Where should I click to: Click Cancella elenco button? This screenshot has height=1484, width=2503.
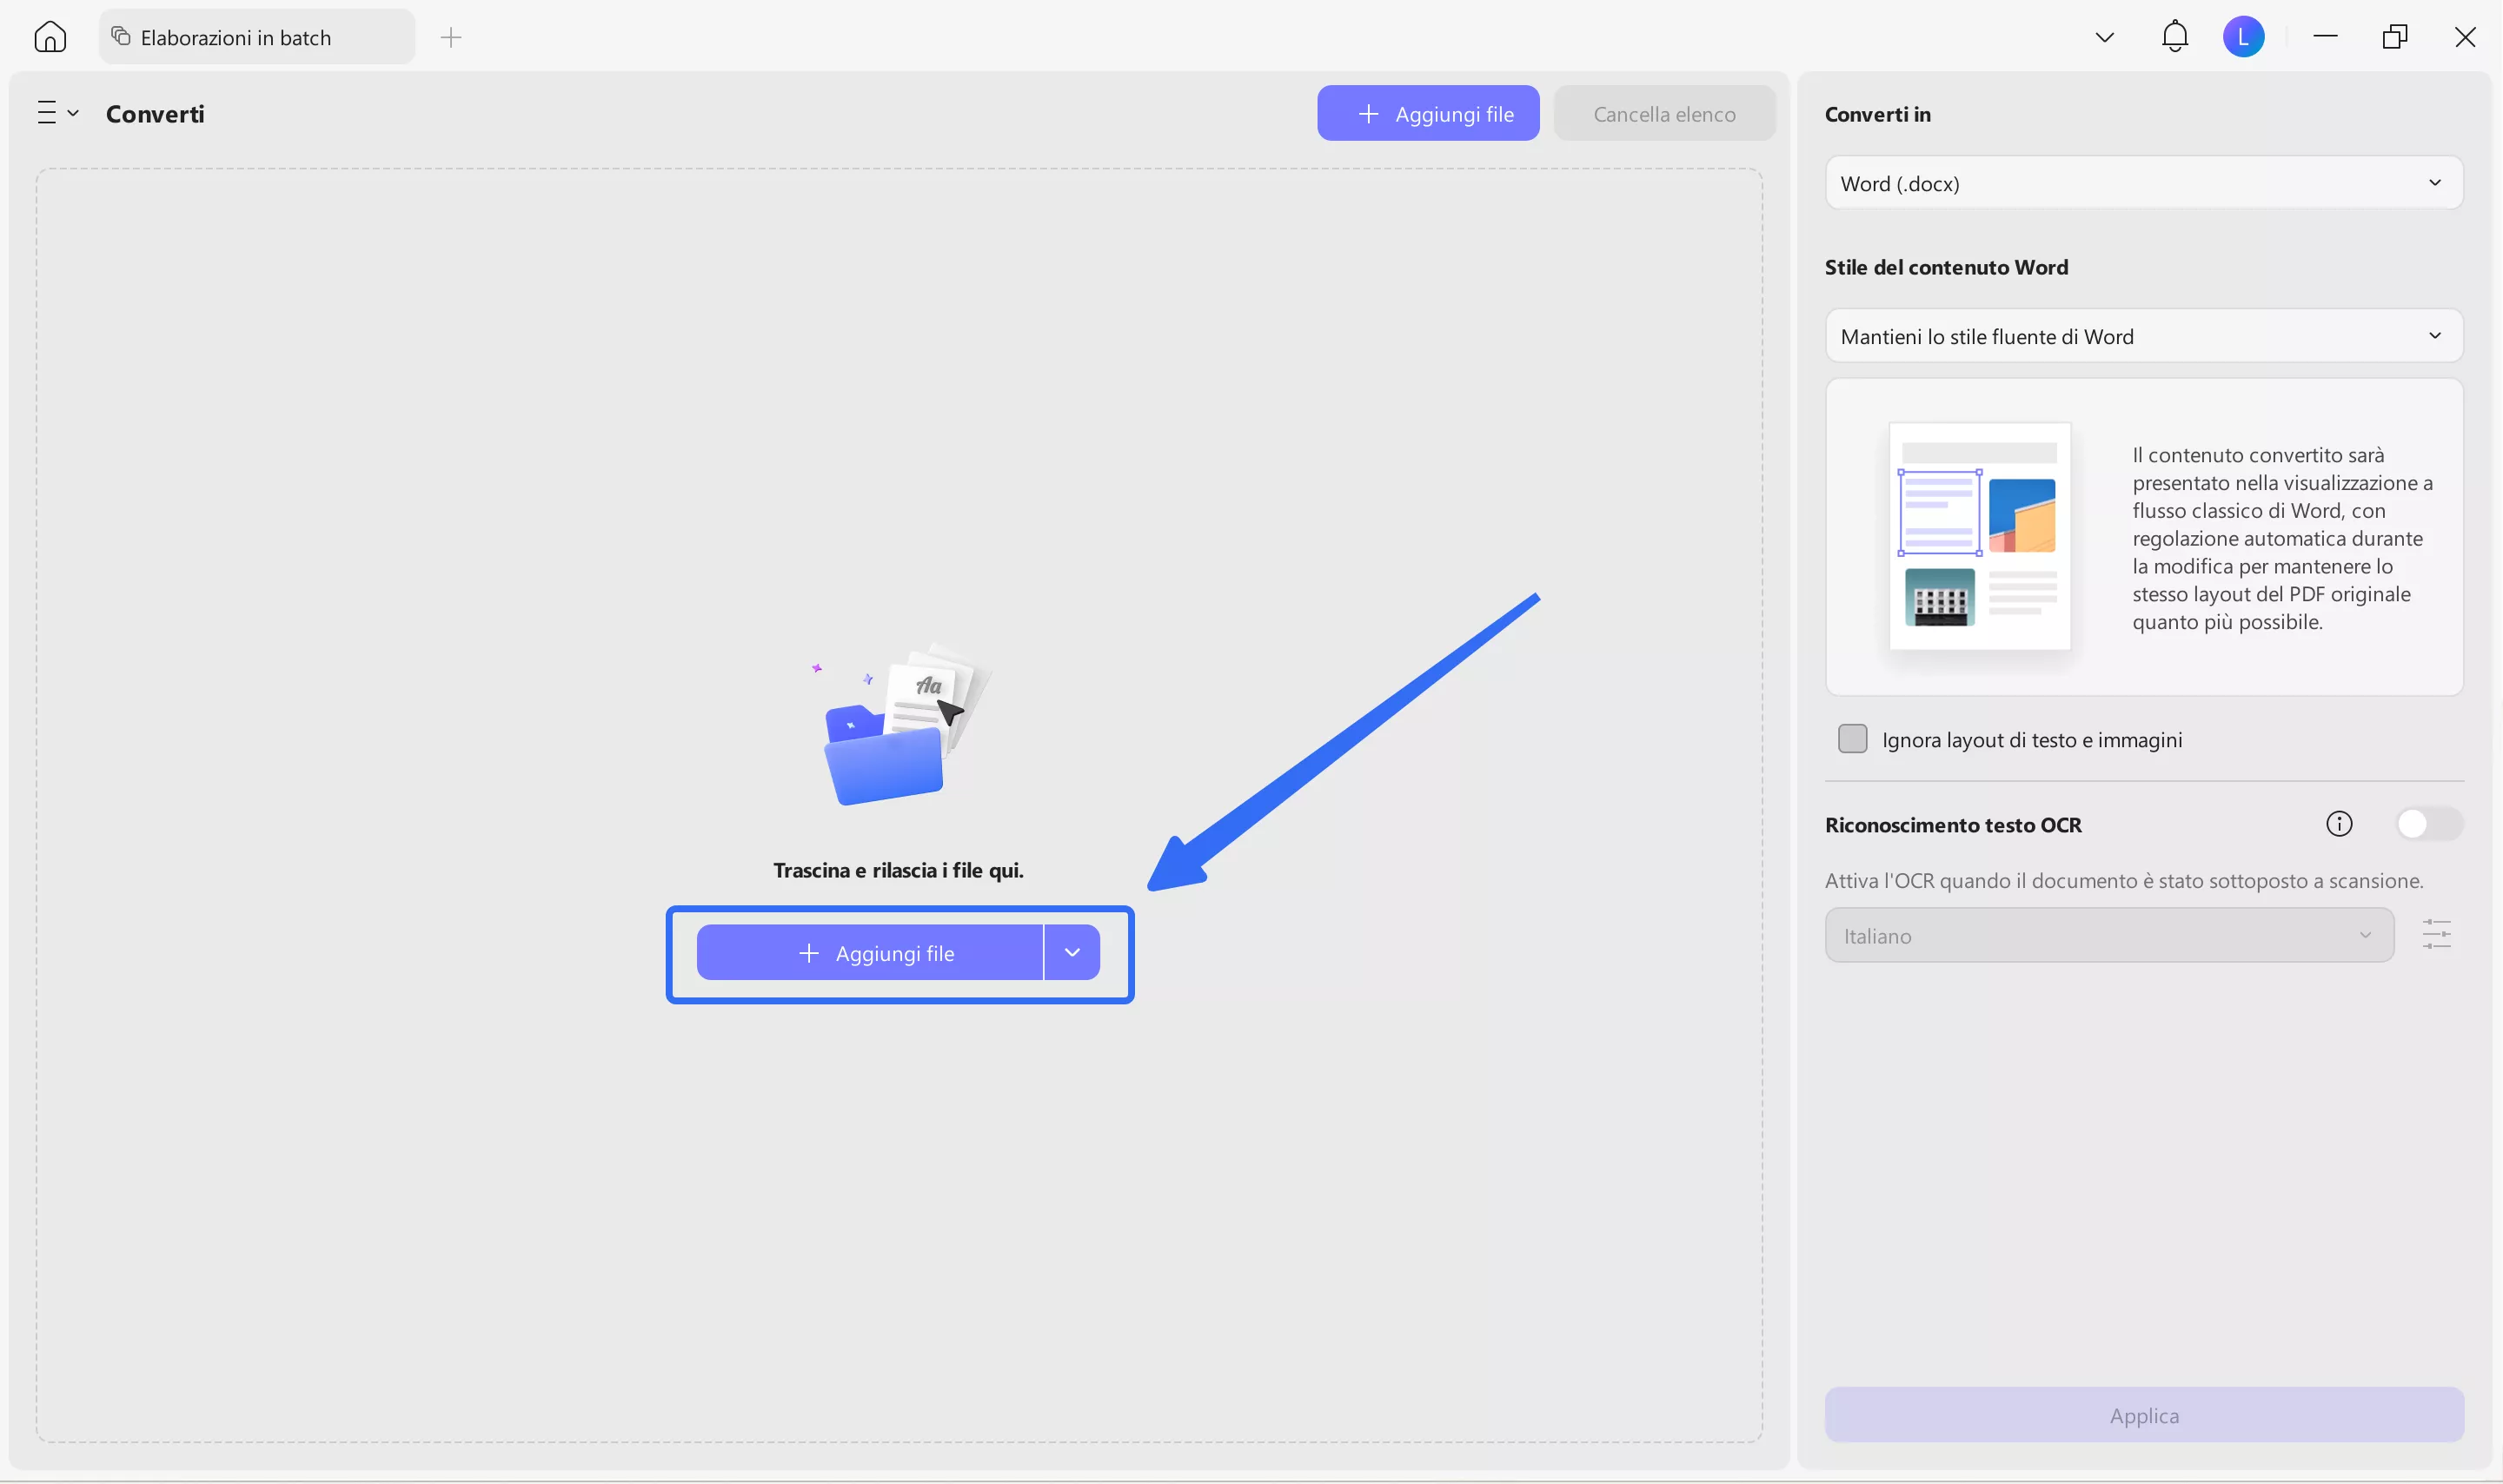coord(1663,114)
